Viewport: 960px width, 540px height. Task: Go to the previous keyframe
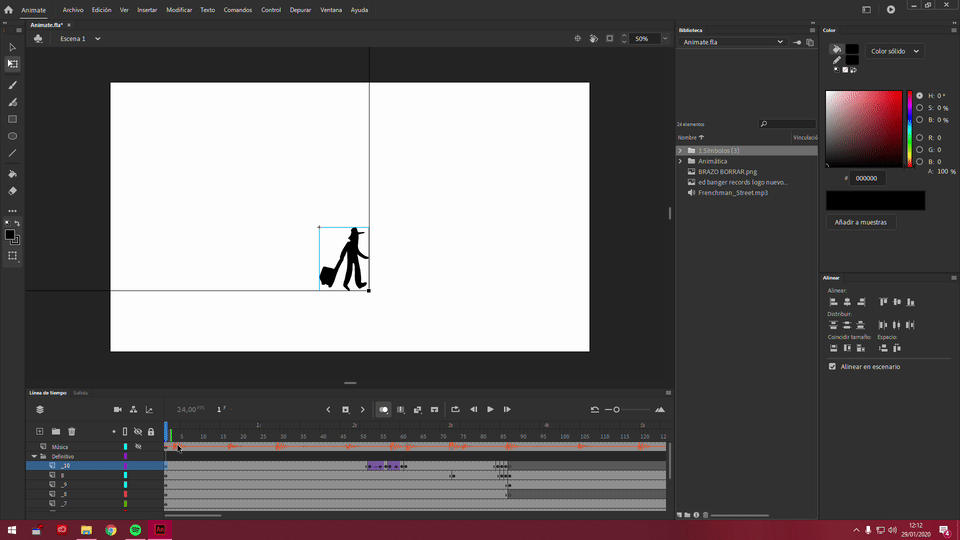tap(328, 410)
